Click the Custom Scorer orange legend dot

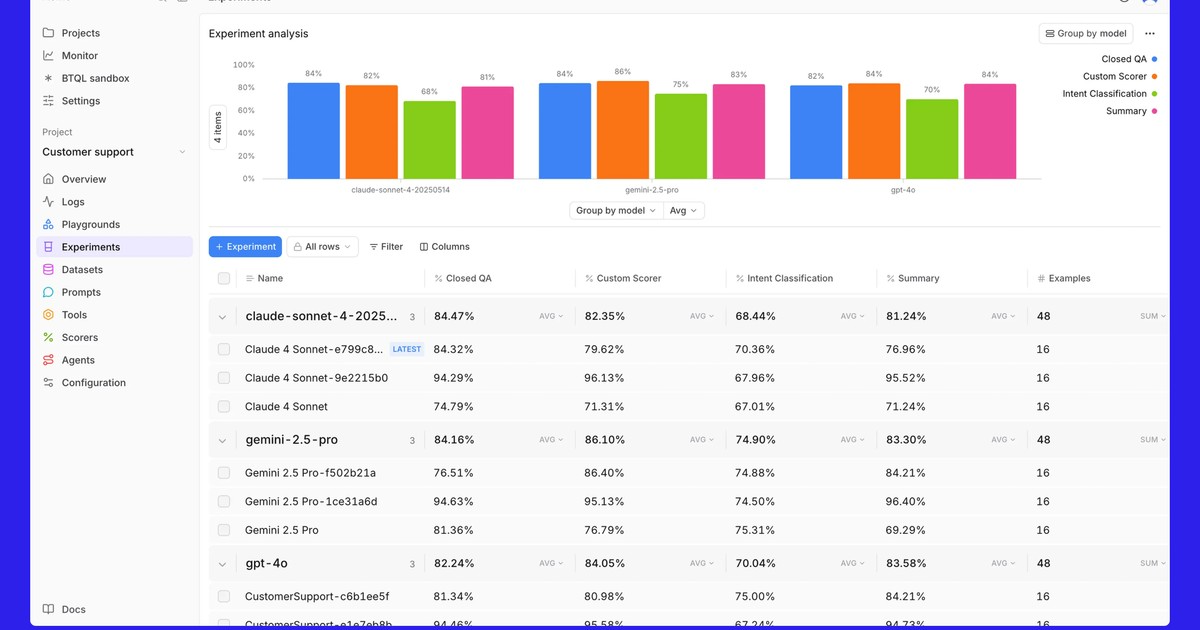[1155, 76]
